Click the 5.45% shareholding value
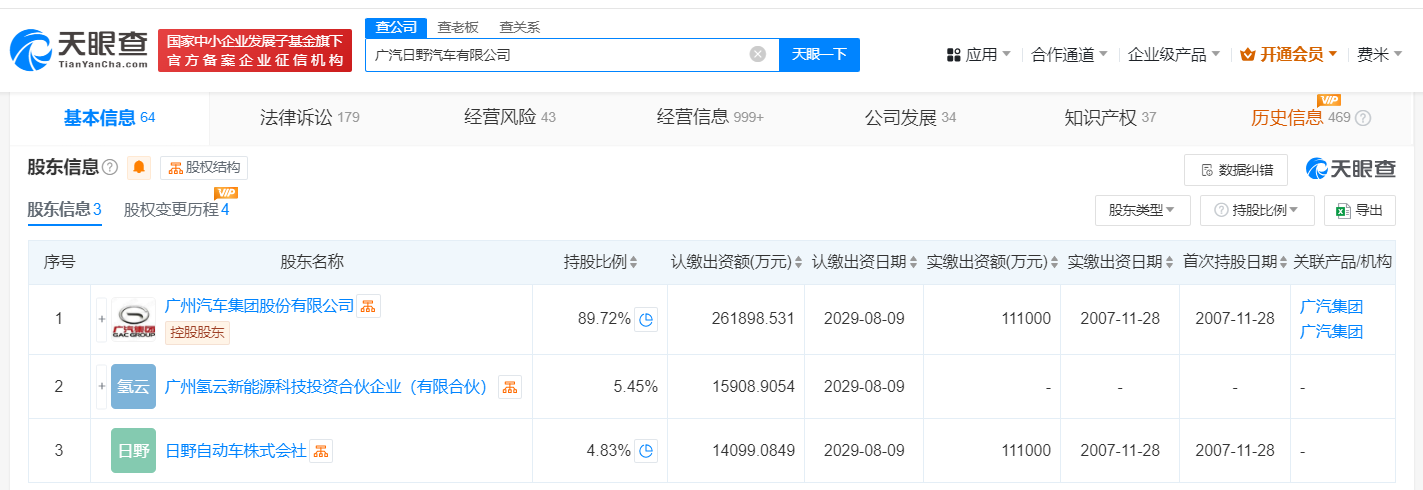 (x=635, y=386)
